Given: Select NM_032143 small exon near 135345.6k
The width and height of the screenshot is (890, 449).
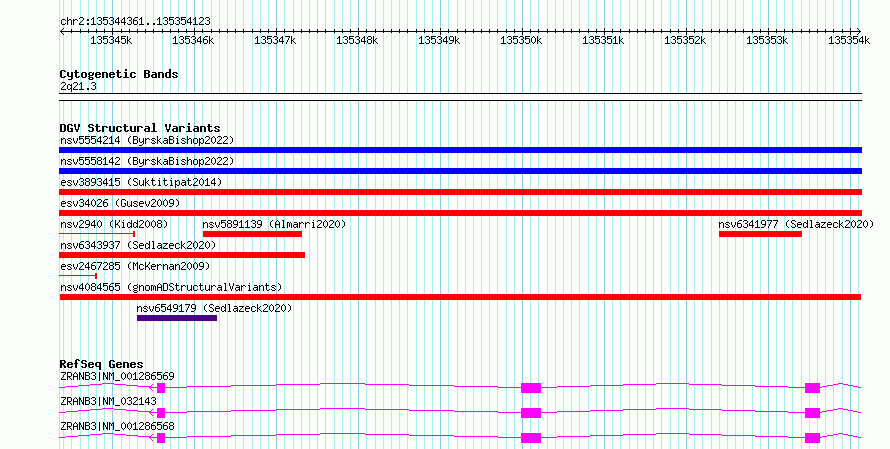Looking at the screenshot, I should click(161, 413).
